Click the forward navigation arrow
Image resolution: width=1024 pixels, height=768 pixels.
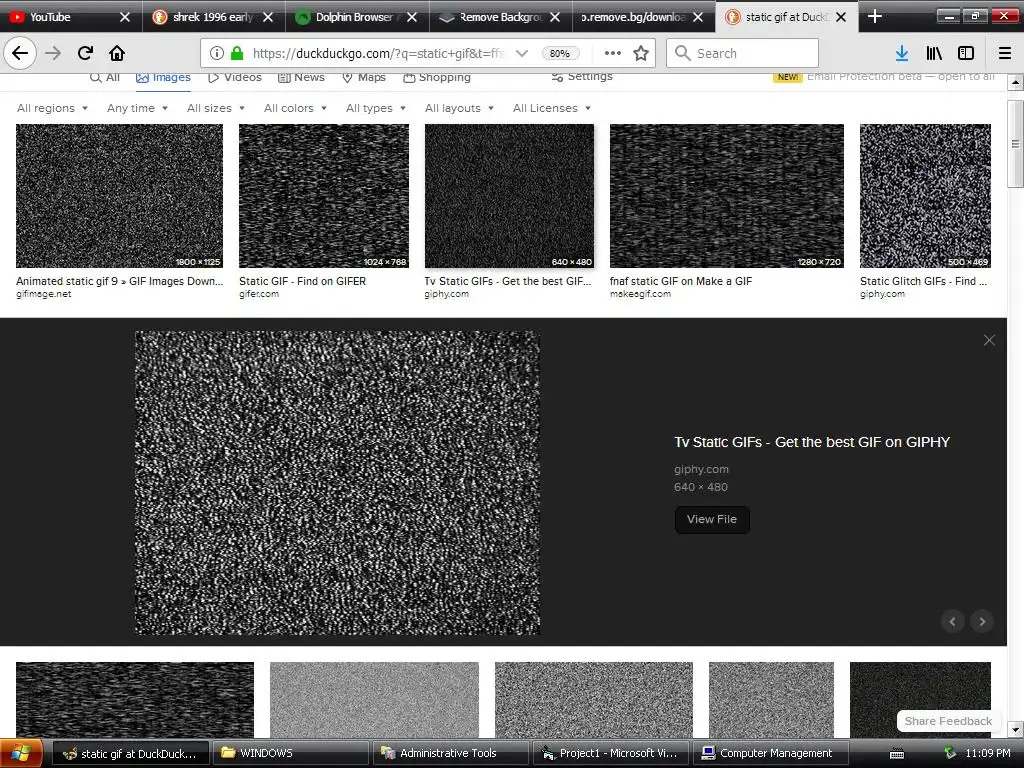tap(53, 53)
